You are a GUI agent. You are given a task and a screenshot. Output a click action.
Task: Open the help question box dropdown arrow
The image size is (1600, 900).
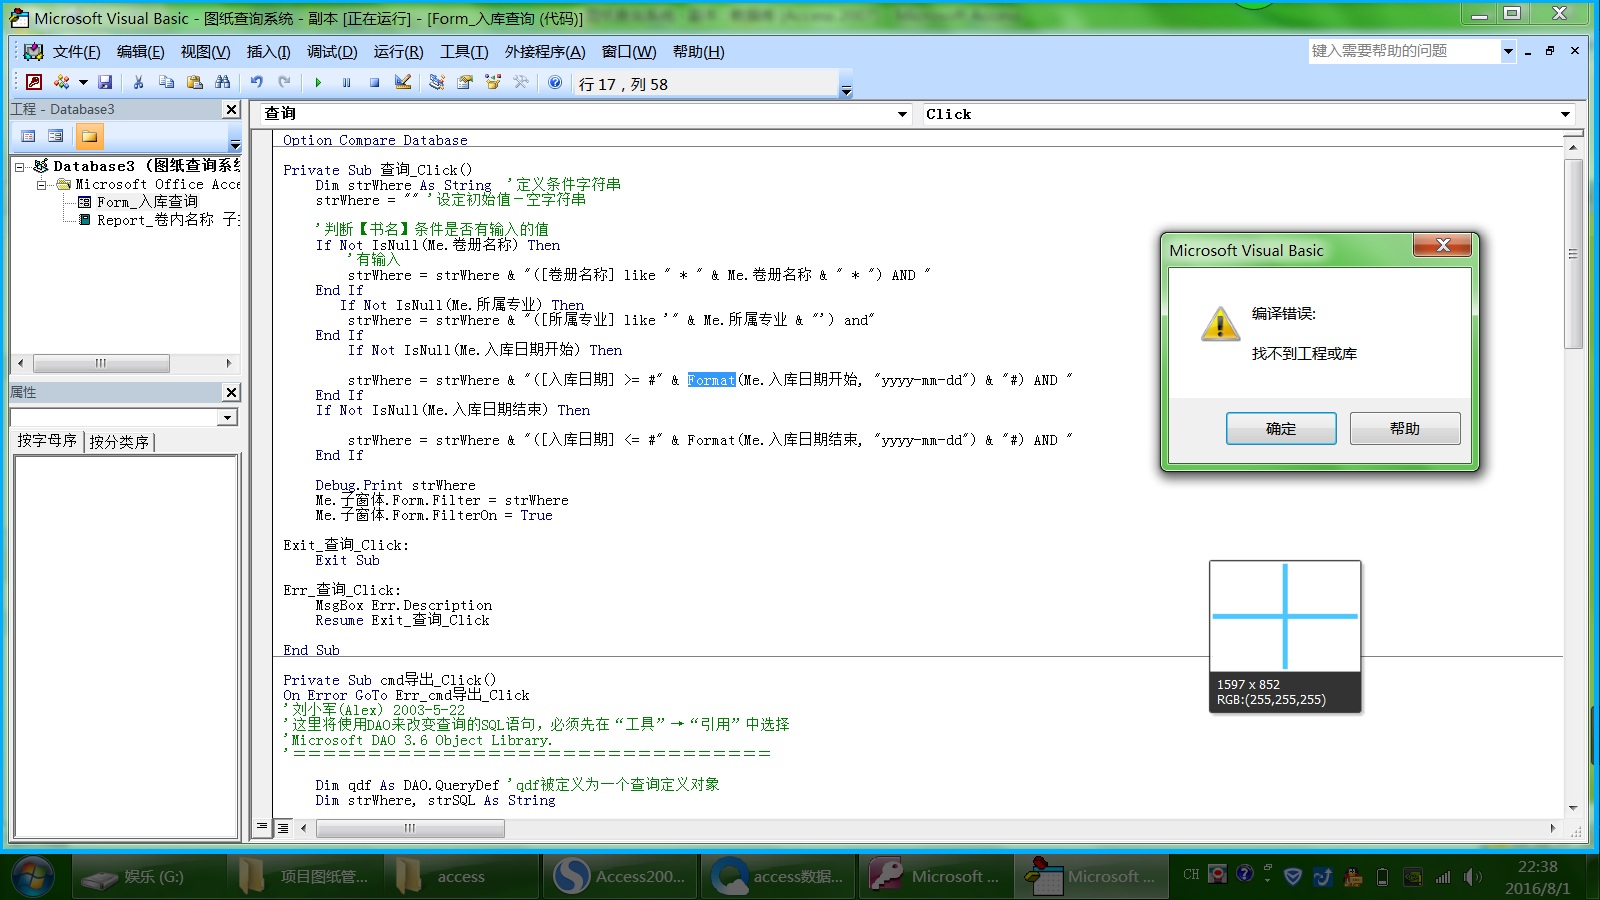(x=1508, y=51)
